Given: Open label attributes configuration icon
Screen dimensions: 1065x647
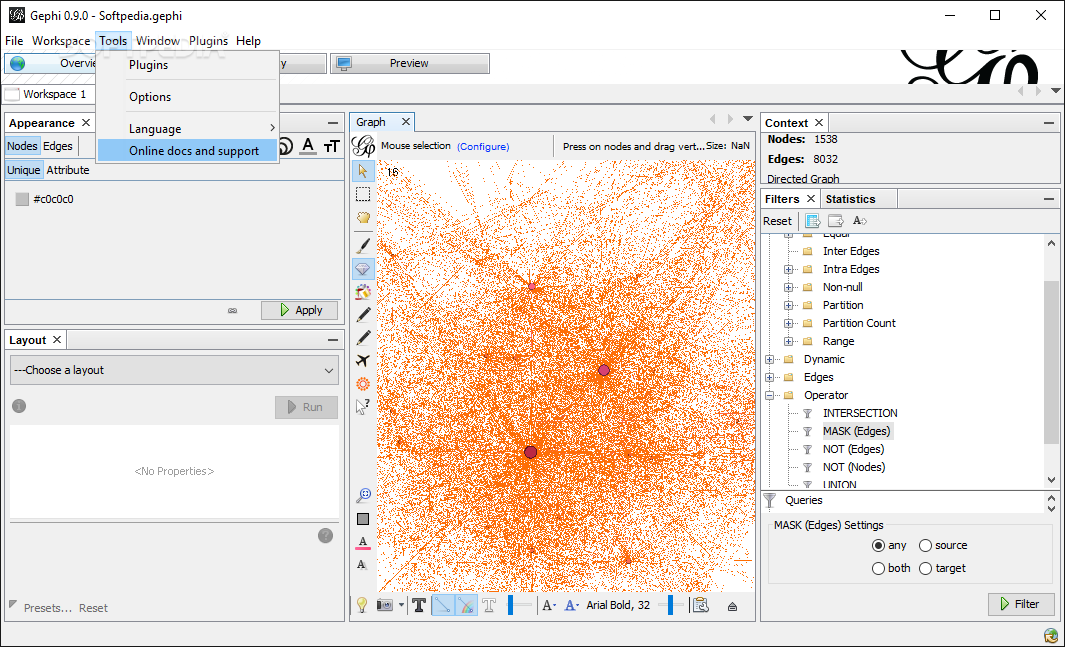Looking at the screenshot, I should tap(701, 606).
